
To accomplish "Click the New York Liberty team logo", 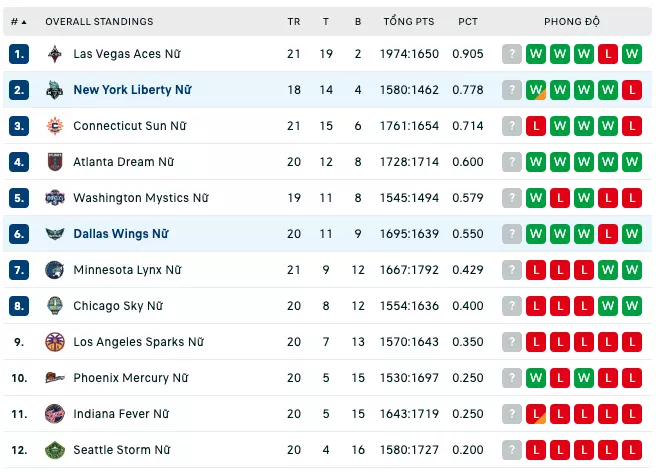I will (55, 90).
